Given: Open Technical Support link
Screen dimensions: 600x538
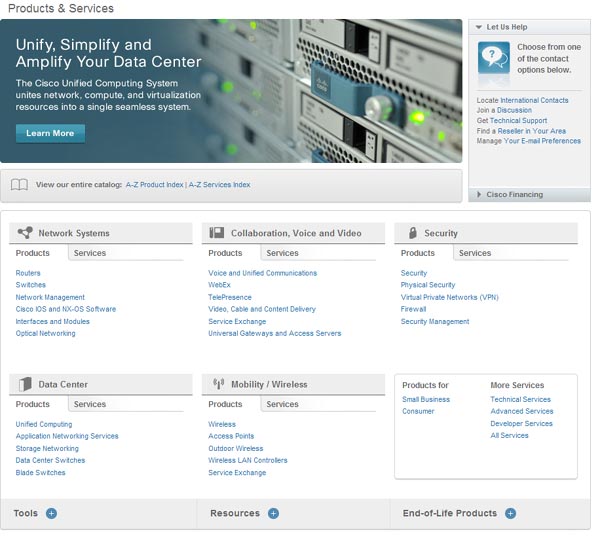Looking at the screenshot, I should point(518,121).
